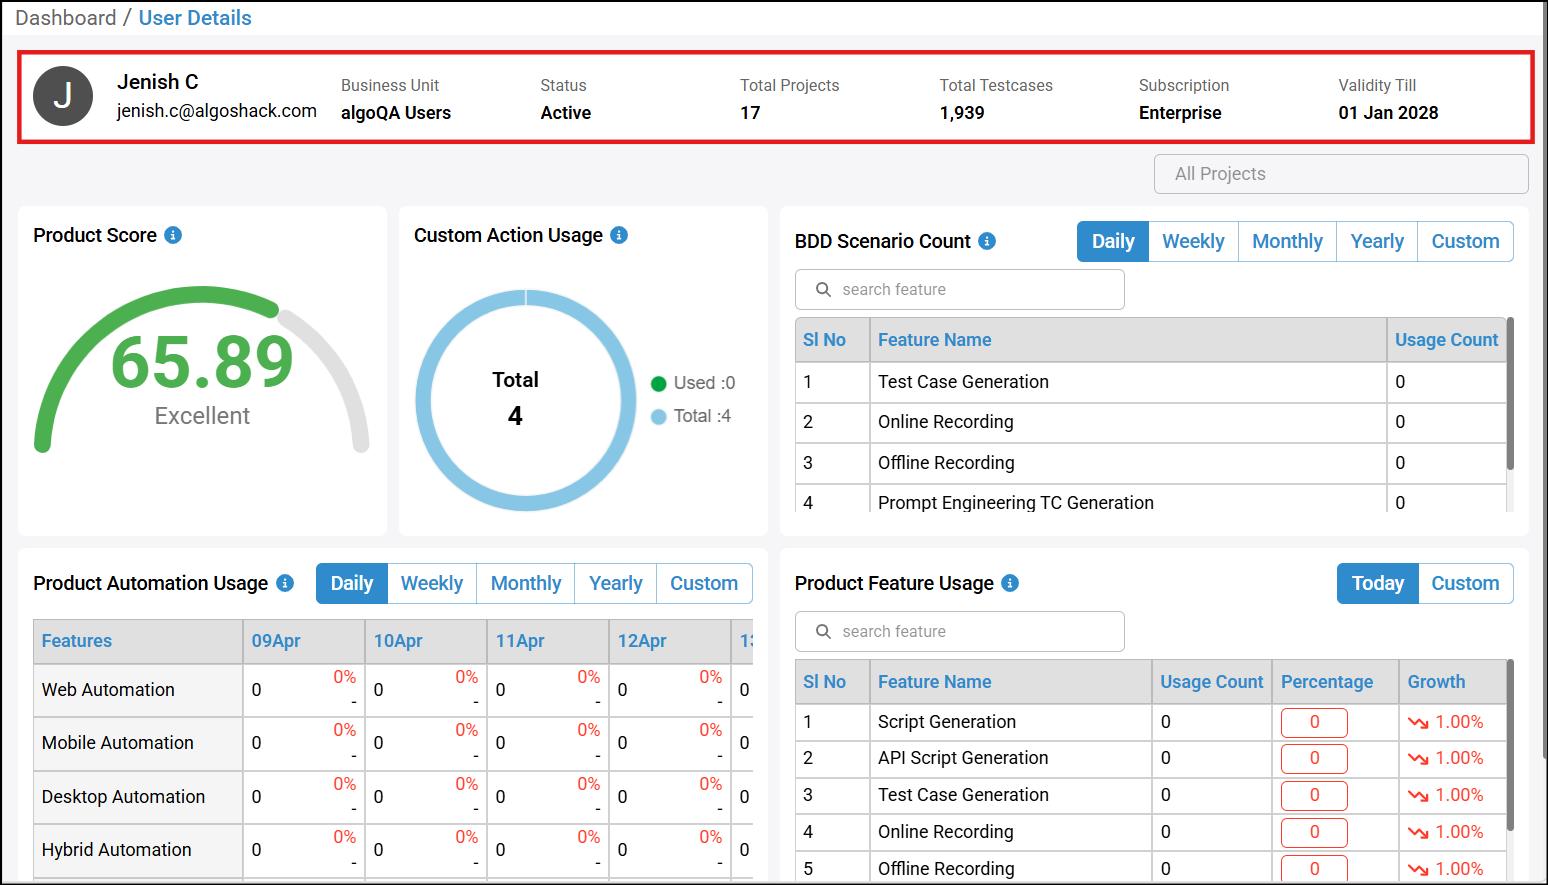Image resolution: width=1548 pixels, height=885 pixels.
Task: Click the 11Apr column header
Action: pos(548,641)
